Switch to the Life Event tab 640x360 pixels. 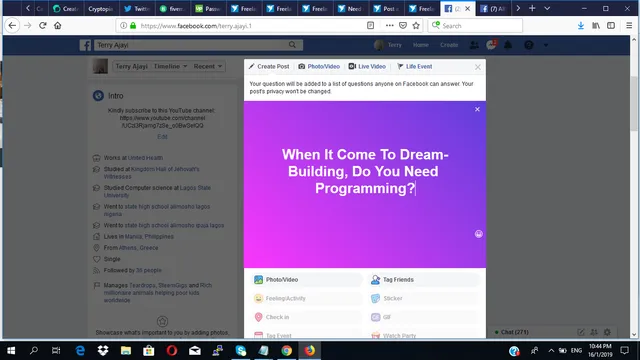click(415, 66)
